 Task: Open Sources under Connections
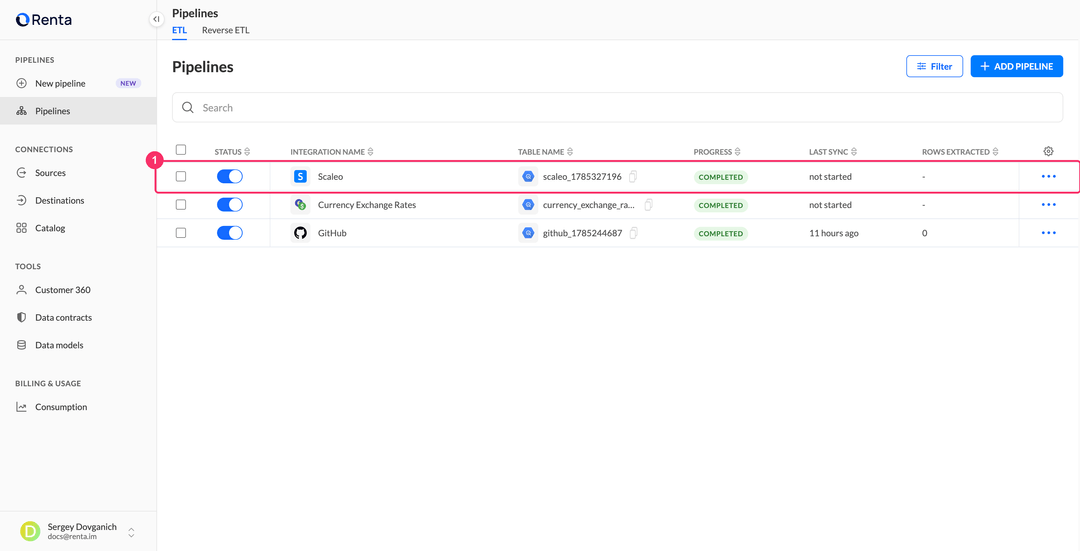point(78,173)
